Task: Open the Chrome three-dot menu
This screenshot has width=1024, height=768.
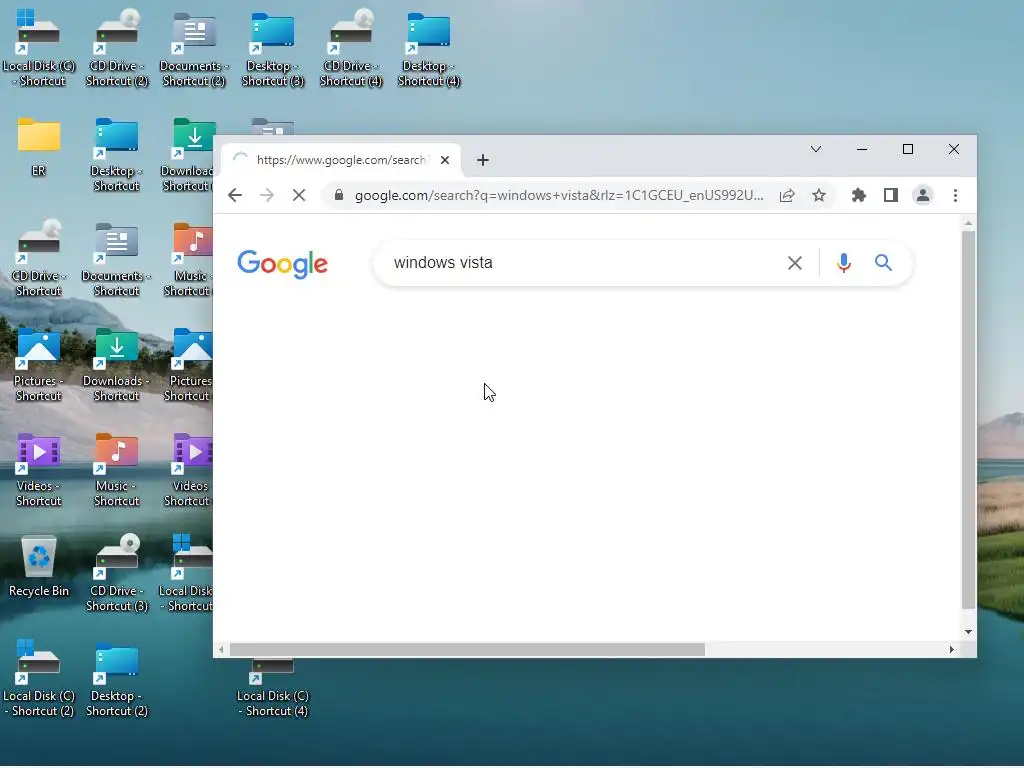Action: [x=955, y=195]
